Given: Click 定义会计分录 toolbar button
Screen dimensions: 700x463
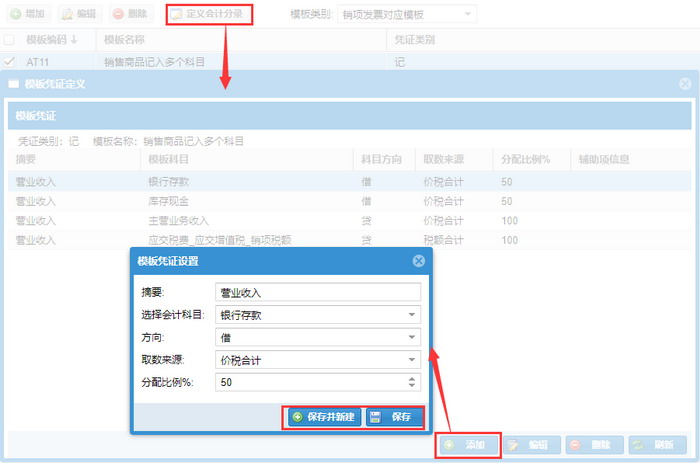Looking at the screenshot, I should [209, 15].
